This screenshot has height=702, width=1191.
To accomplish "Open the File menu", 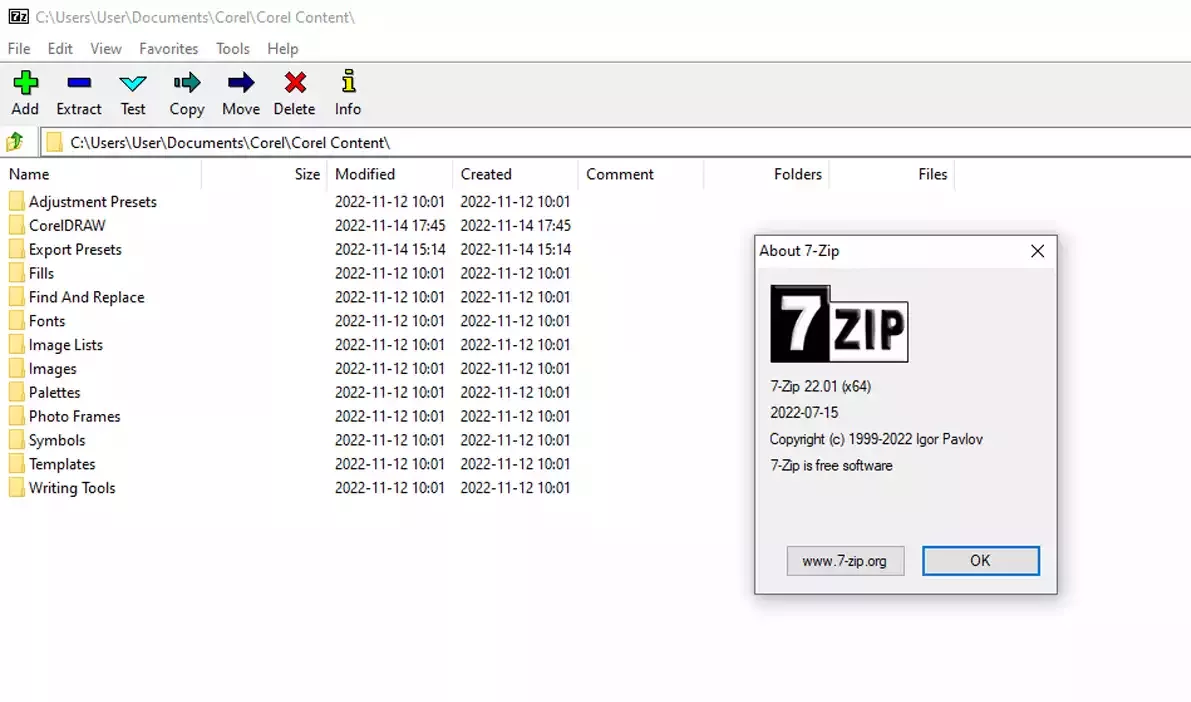I will (19, 49).
